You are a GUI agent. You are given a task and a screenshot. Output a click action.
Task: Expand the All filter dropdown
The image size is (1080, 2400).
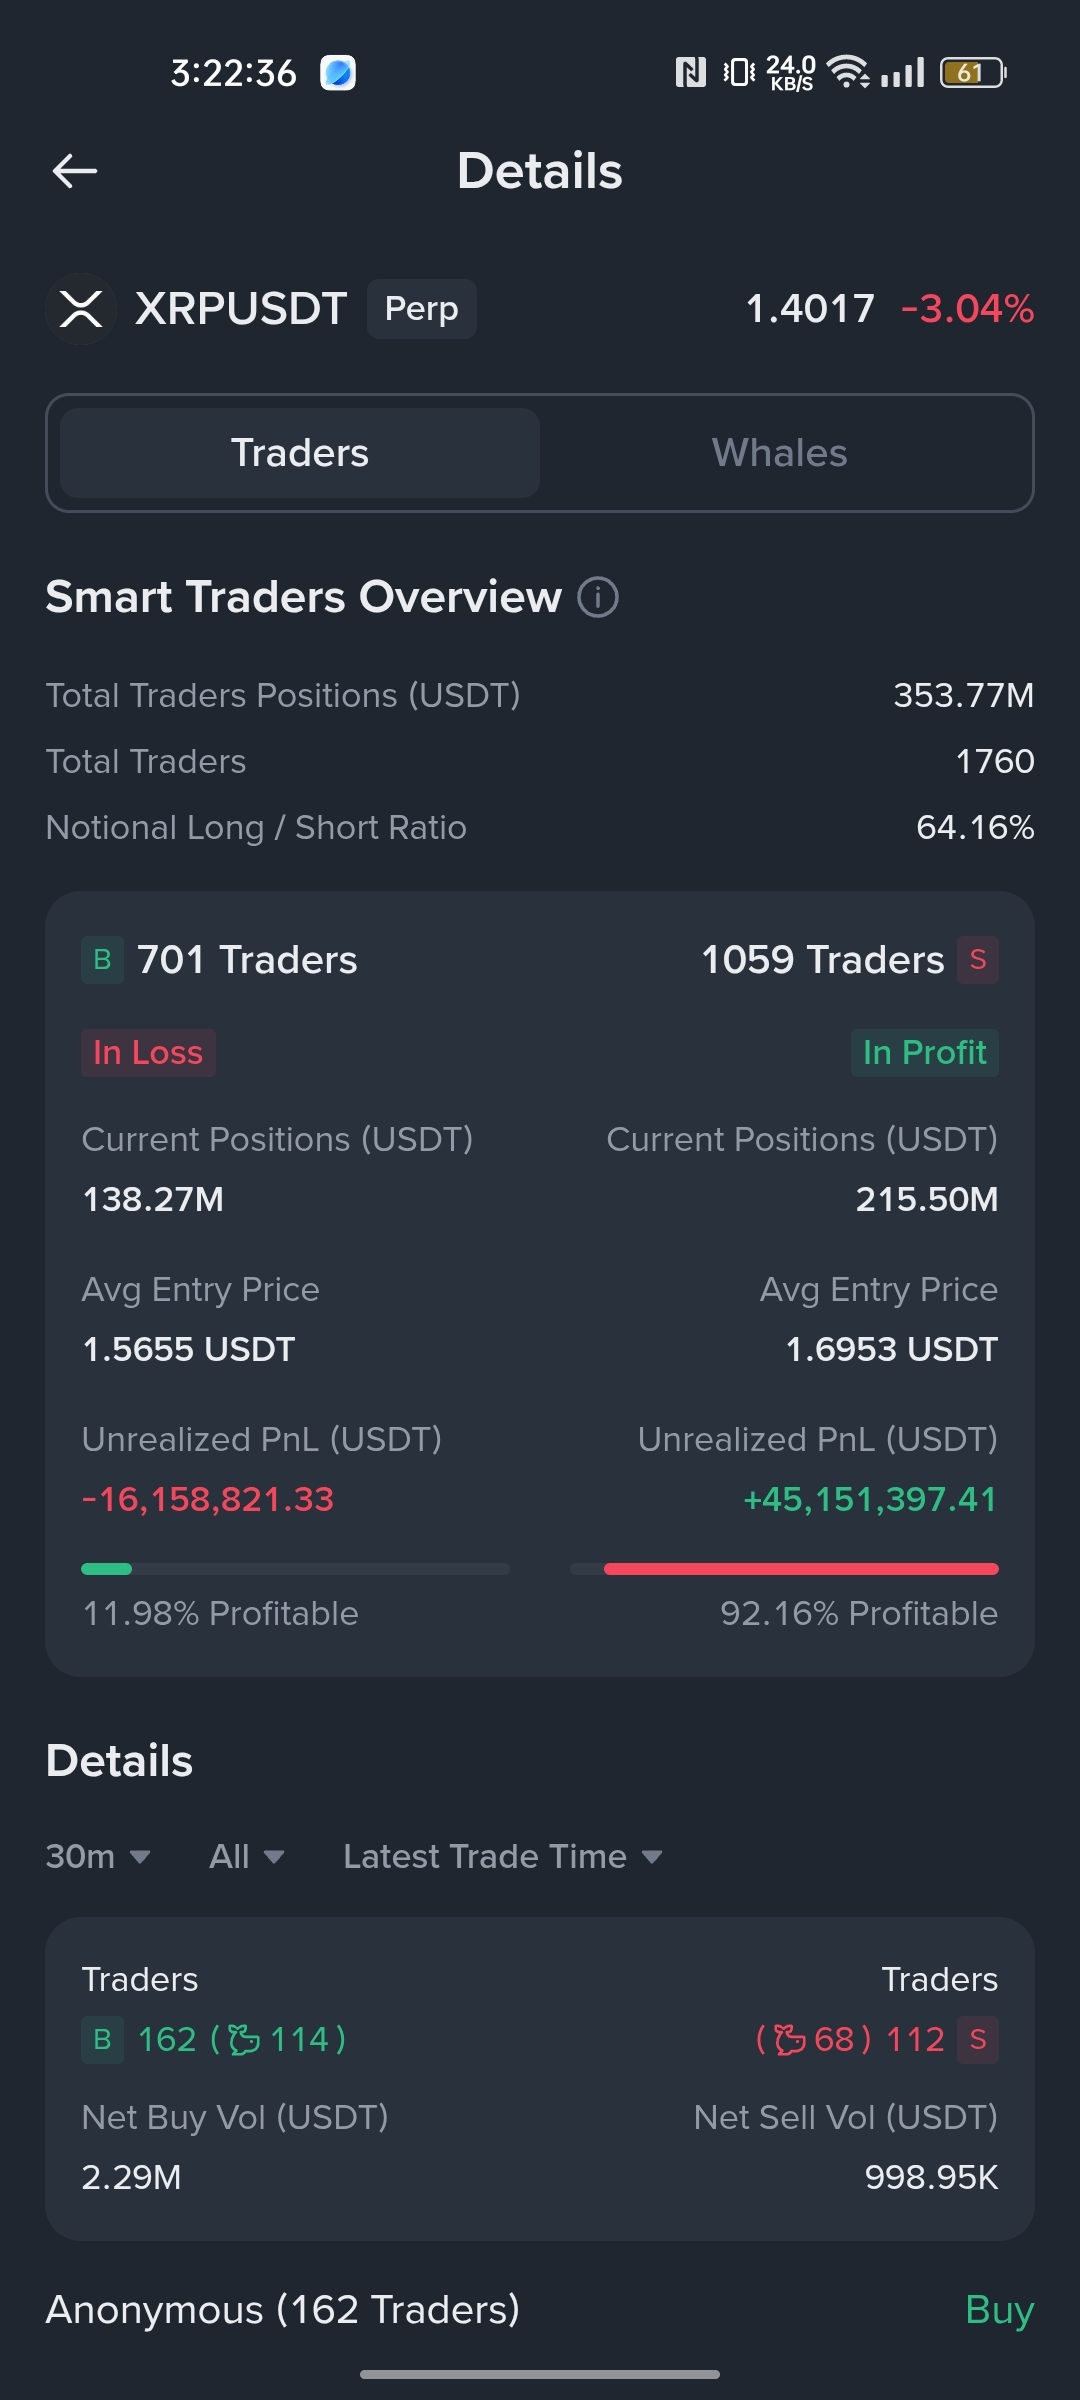click(247, 1857)
